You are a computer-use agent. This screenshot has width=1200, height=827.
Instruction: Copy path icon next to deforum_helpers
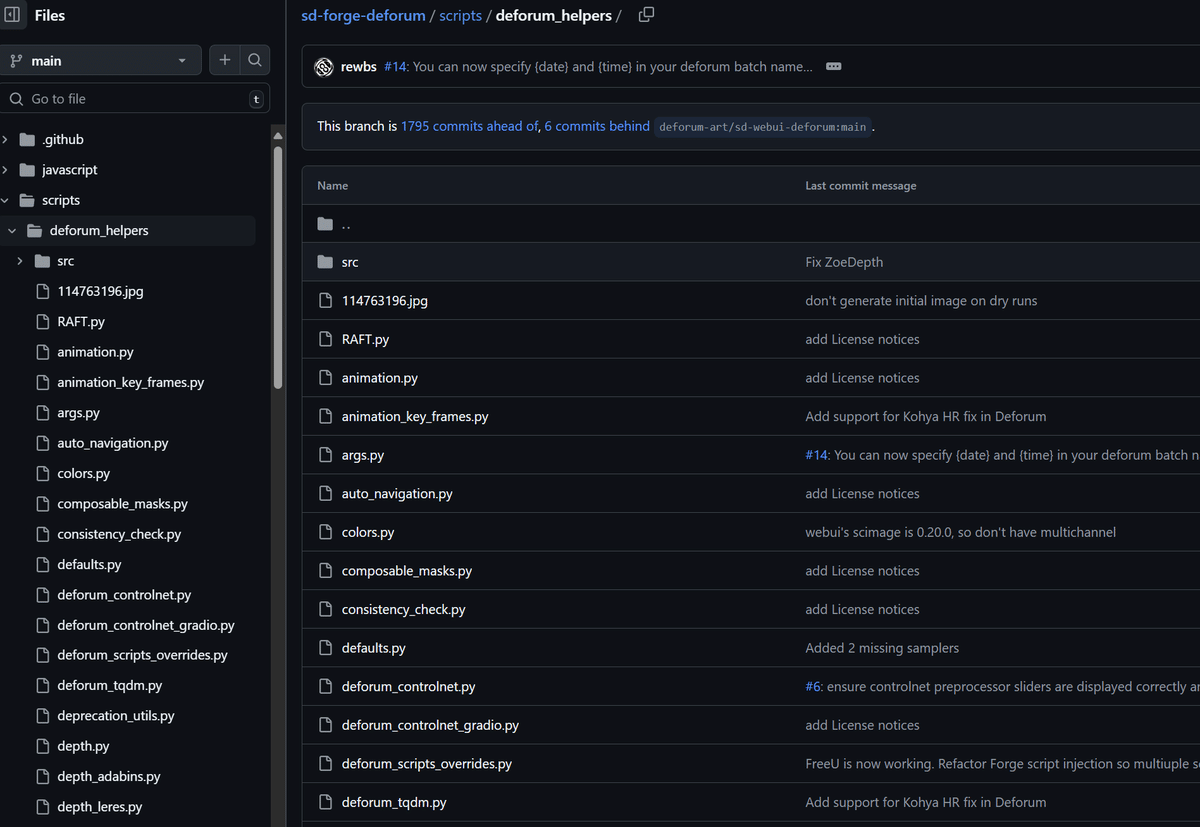click(646, 15)
